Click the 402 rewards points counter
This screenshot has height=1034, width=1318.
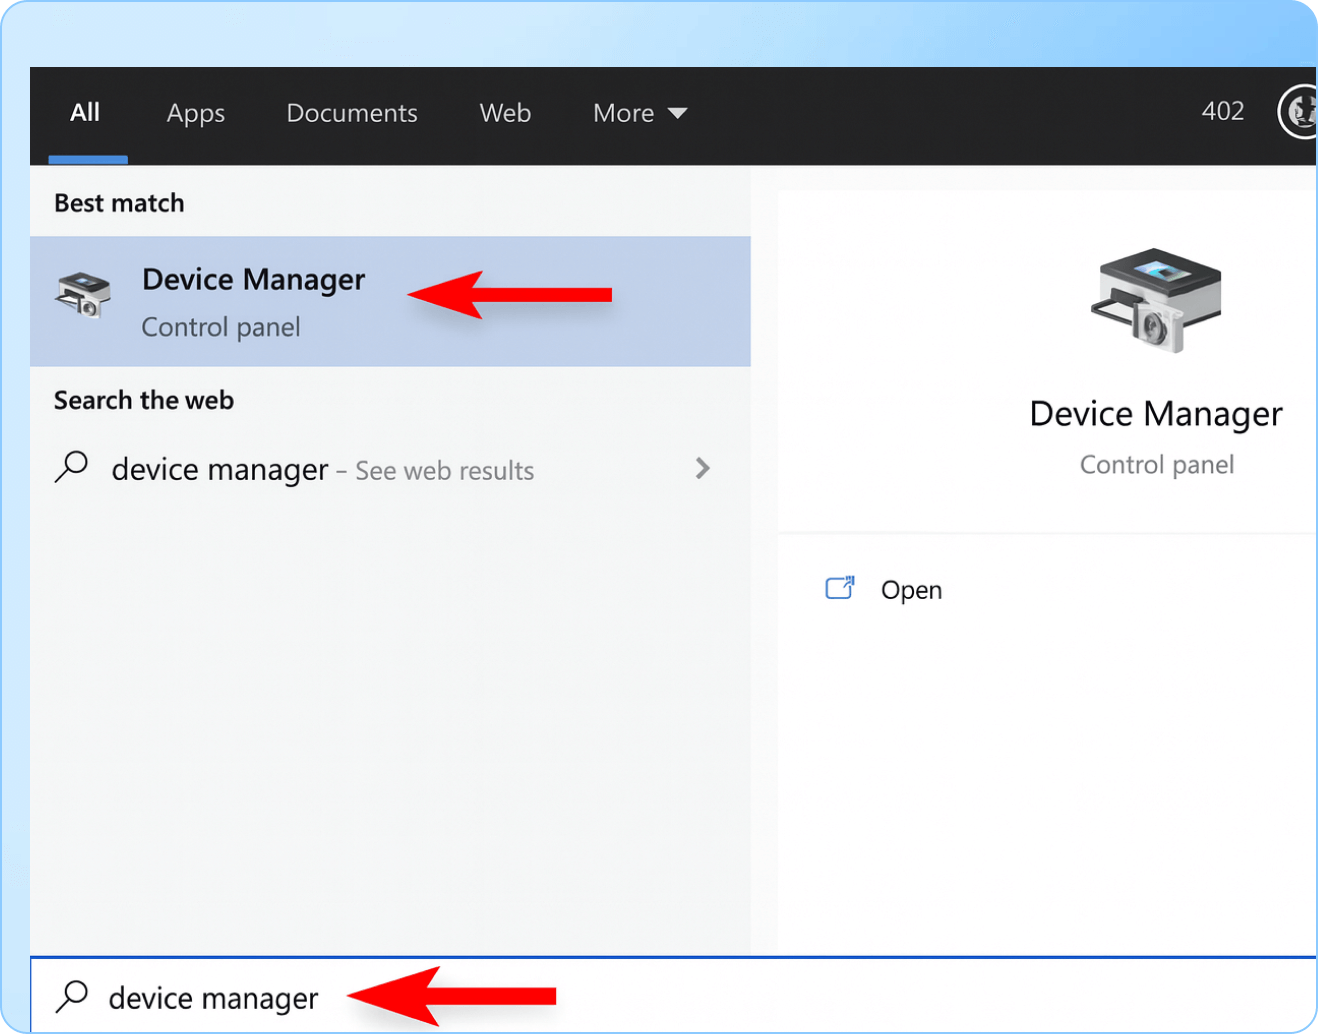coord(1222,111)
